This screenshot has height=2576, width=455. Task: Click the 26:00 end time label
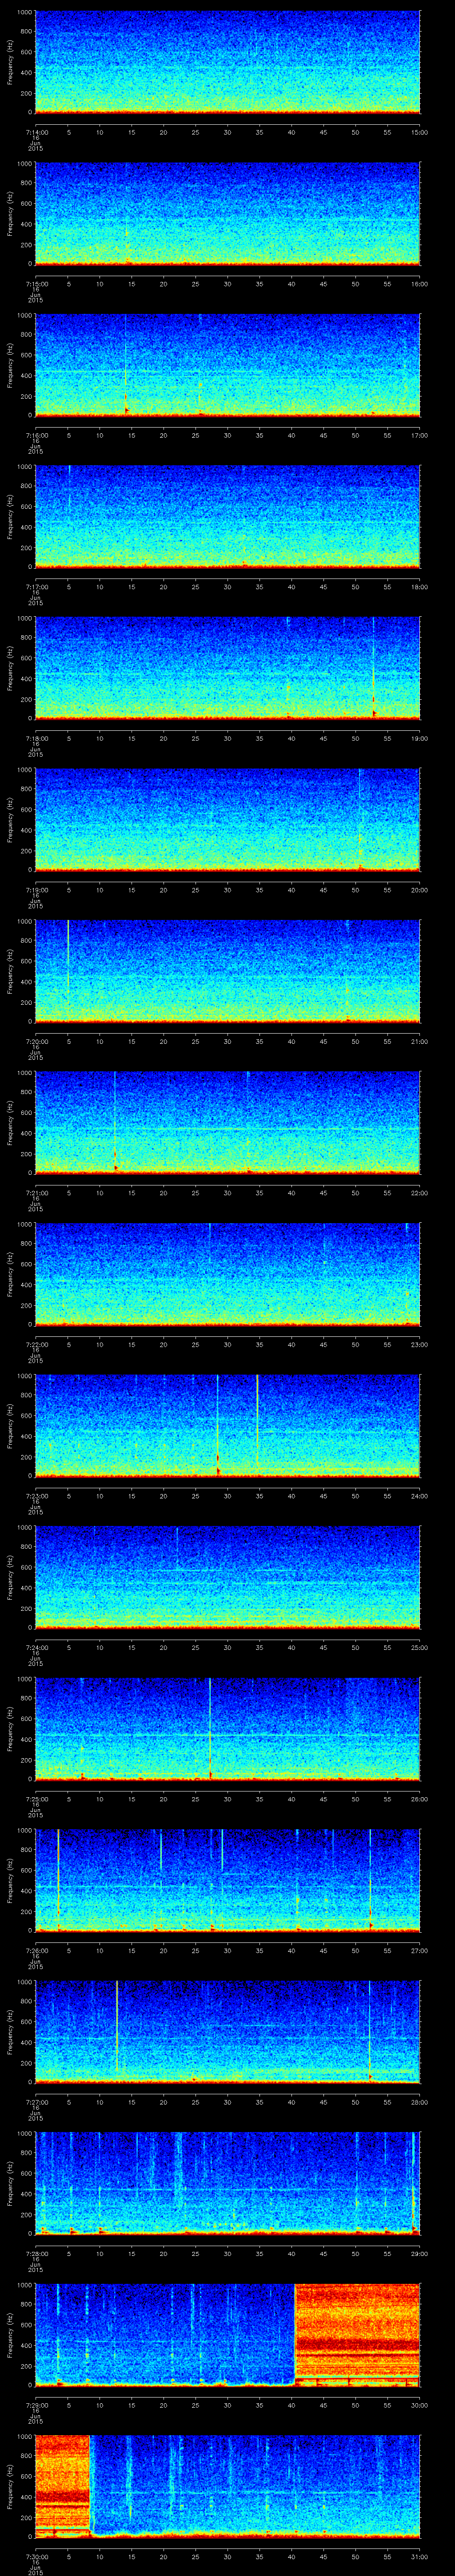(x=419, y=1798)
